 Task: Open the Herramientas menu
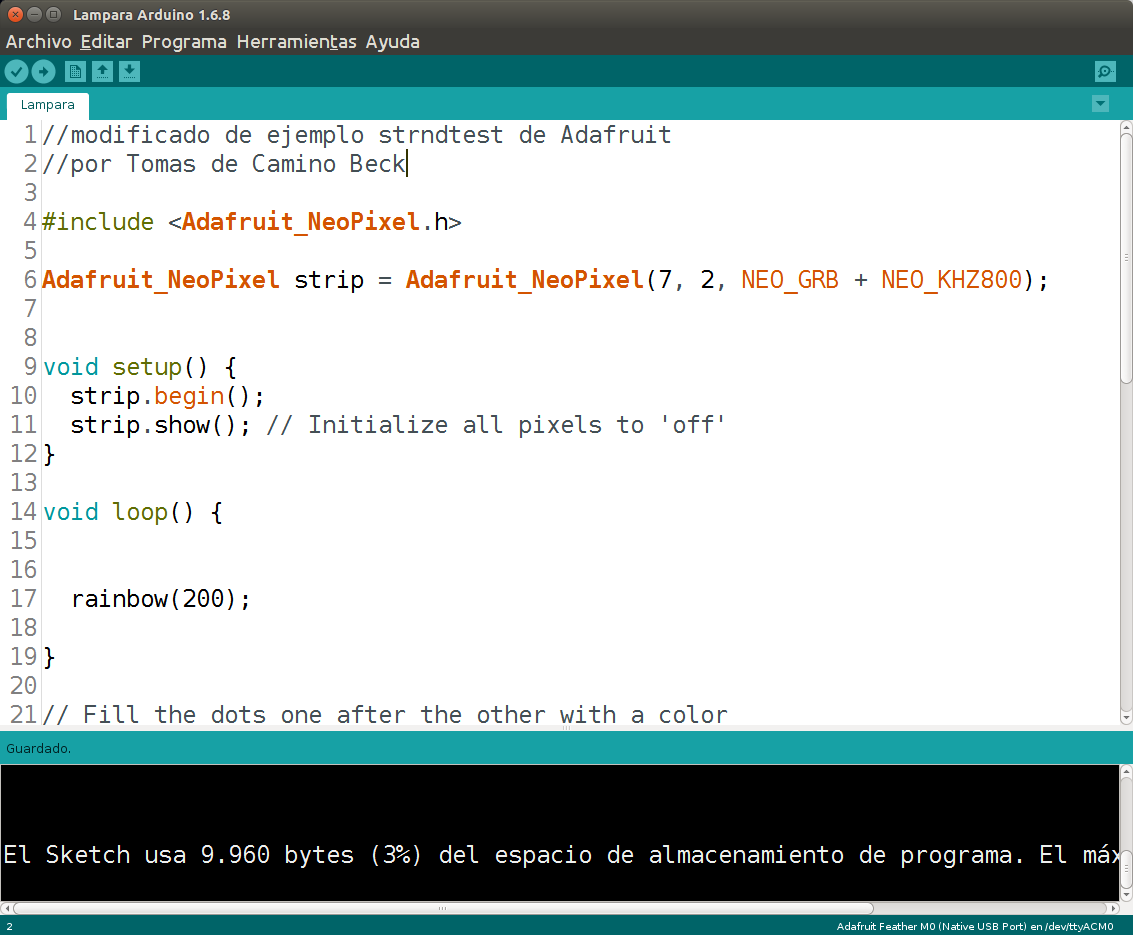(x=296, y=42)
